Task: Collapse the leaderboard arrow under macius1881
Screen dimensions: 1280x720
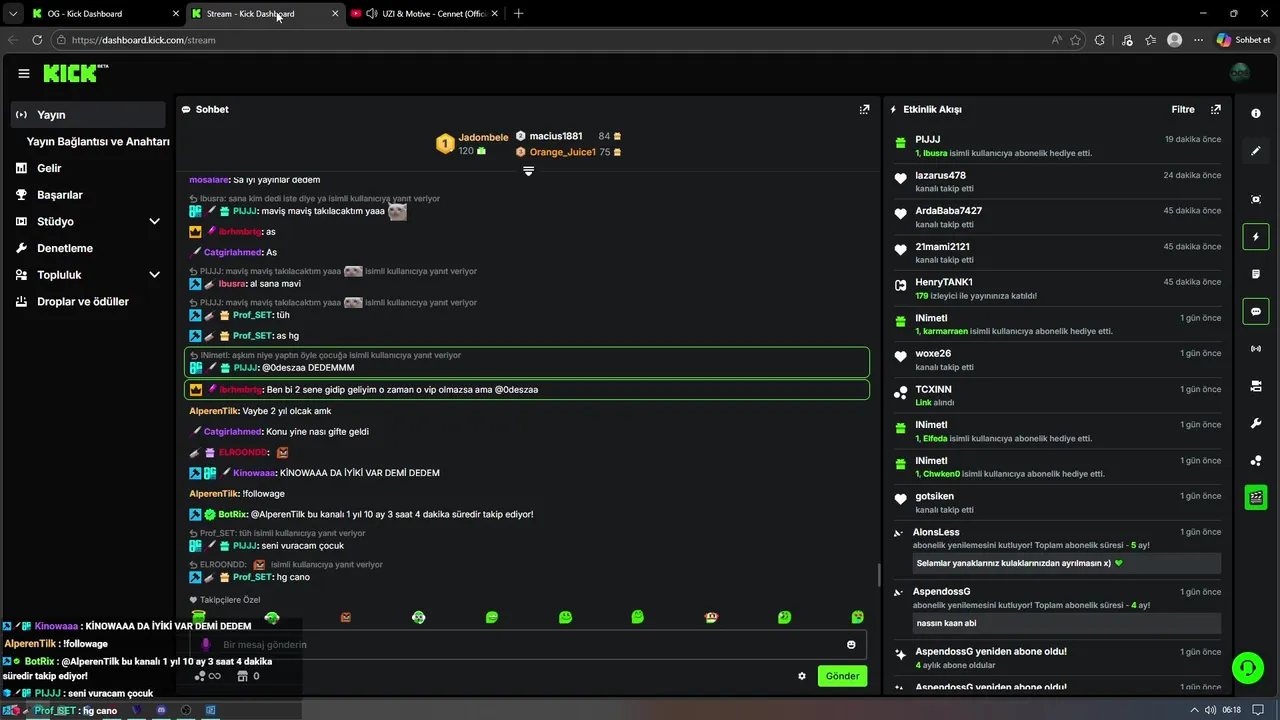Action: pyautogui.click(x=528, y=171)
